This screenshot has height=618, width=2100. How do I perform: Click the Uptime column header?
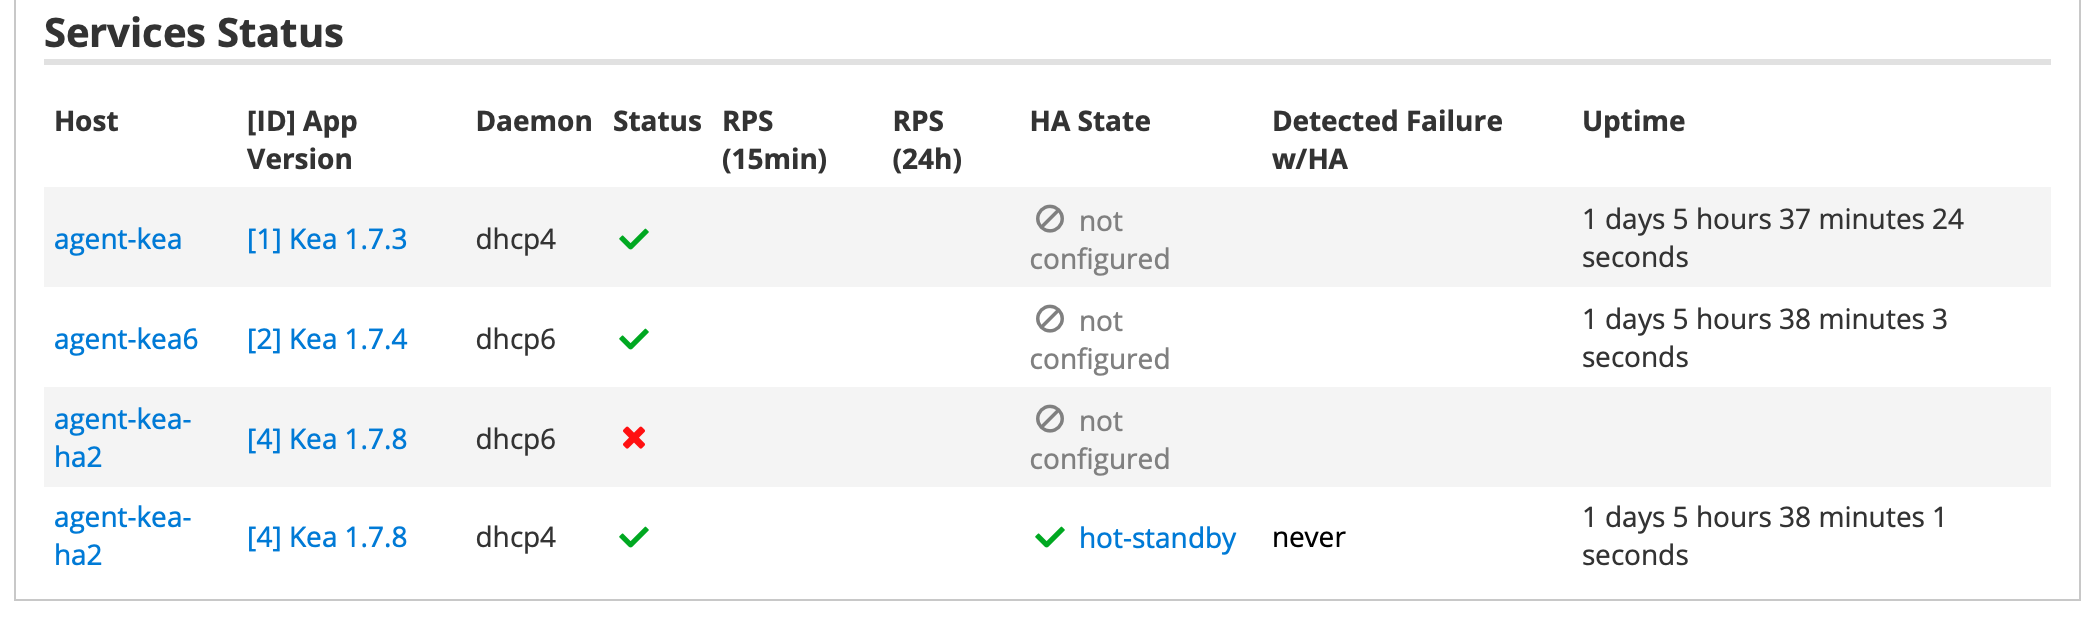point(1633,121)
